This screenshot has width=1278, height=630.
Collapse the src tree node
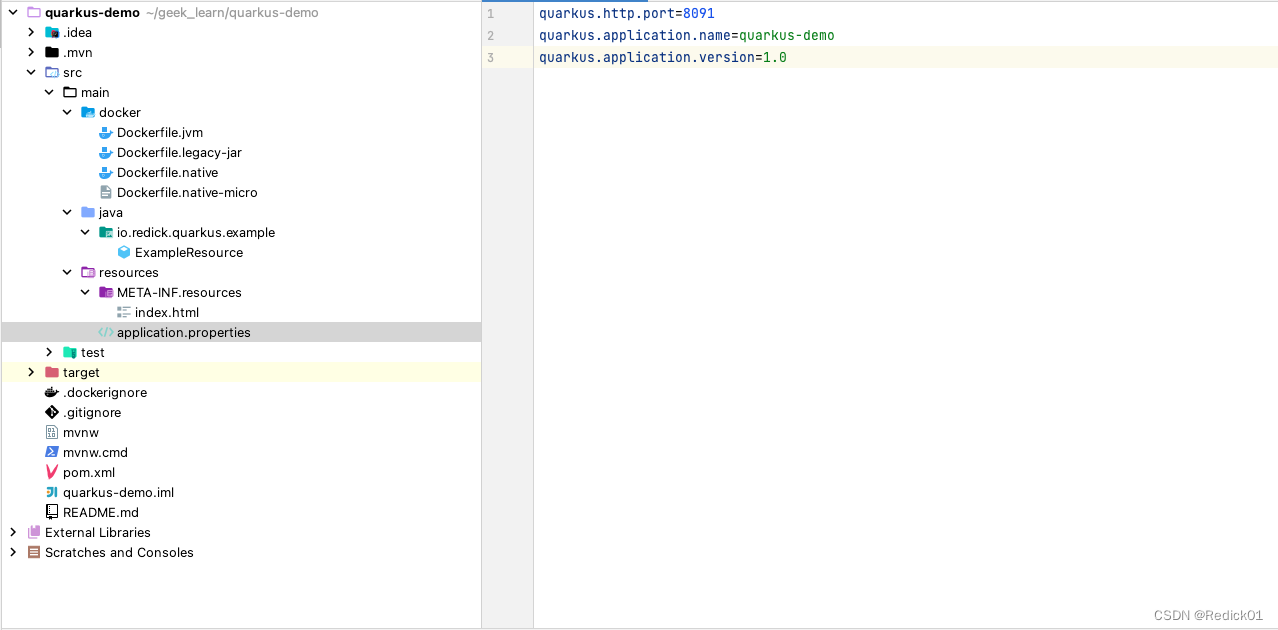30,72
